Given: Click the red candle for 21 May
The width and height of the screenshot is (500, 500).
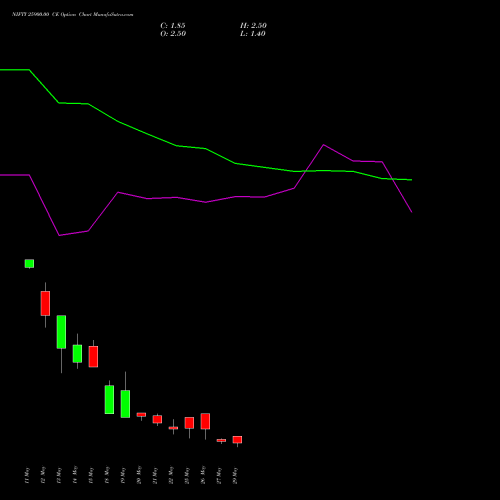Looking at the screenshot, I should click(157, 419).
